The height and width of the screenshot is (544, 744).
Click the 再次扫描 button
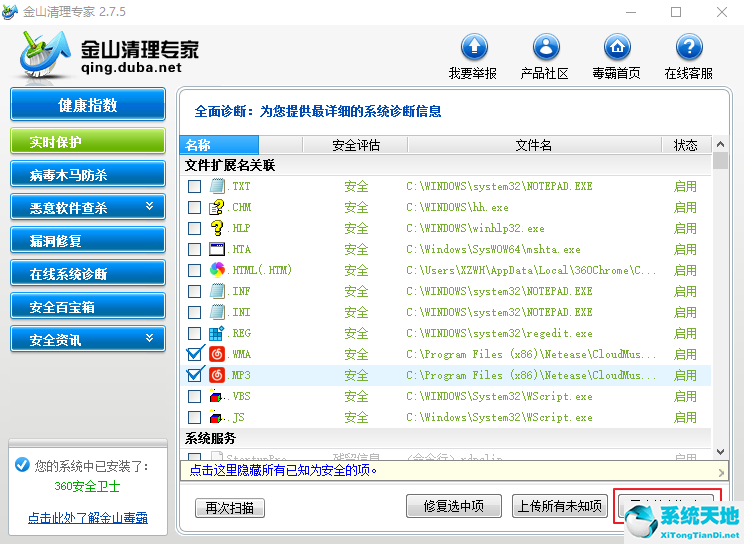click(230, 507)
